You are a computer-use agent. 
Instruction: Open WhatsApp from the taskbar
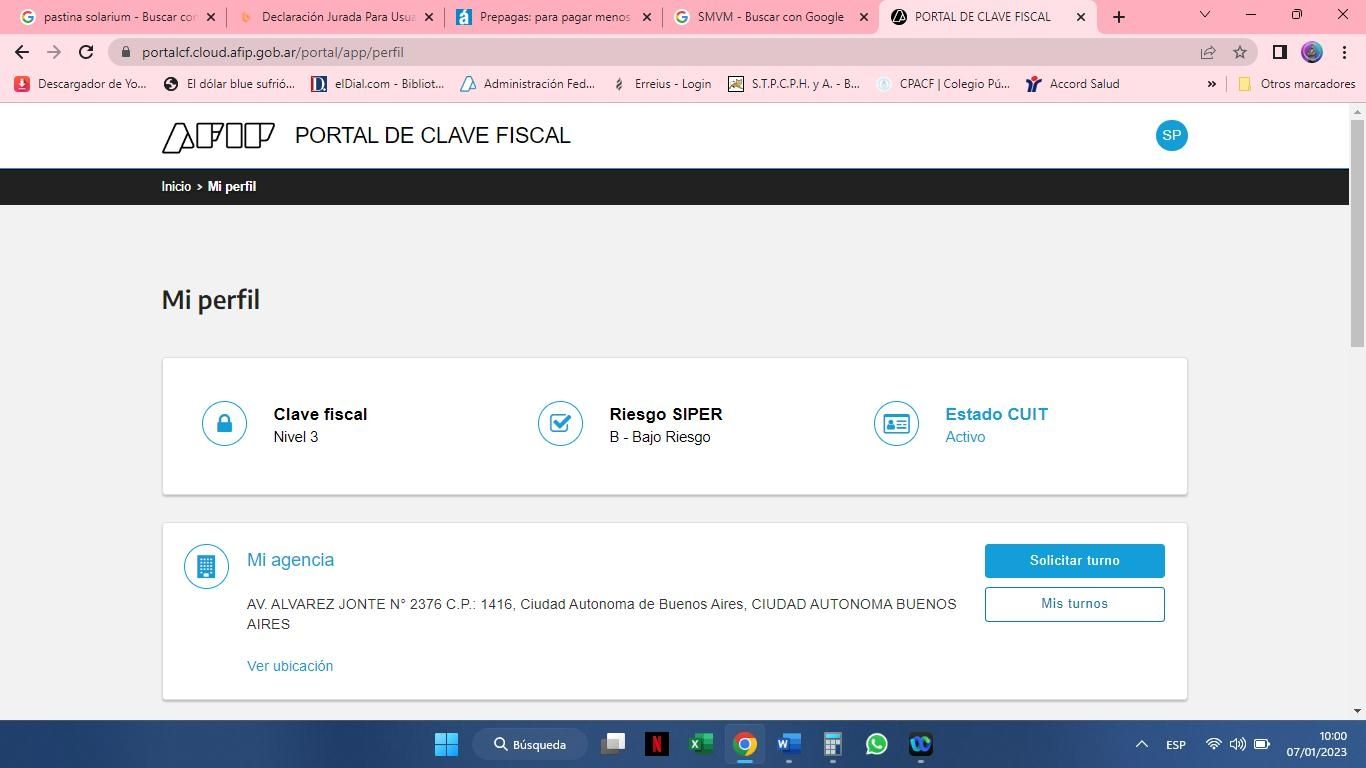coord(876,744)
